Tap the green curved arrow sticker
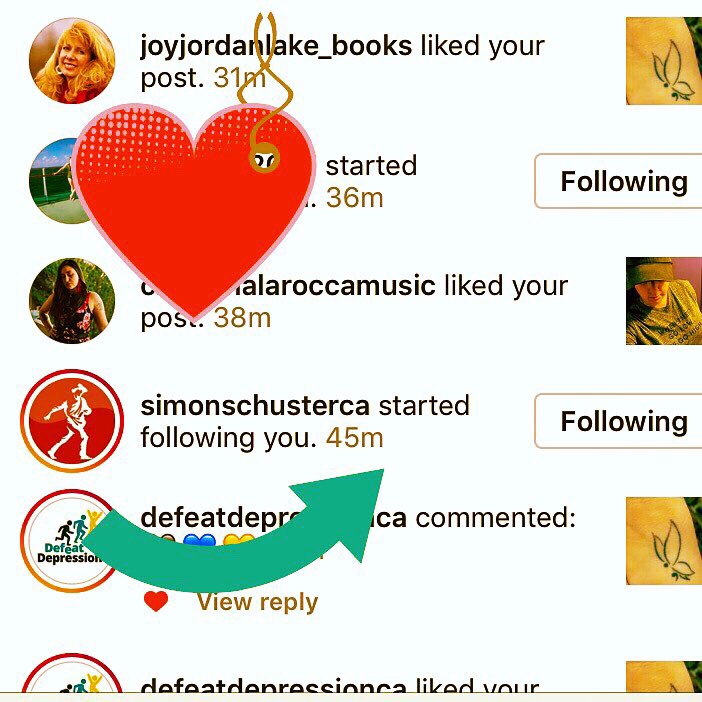This screenshot has height=702, width=702. coord(233,531)
